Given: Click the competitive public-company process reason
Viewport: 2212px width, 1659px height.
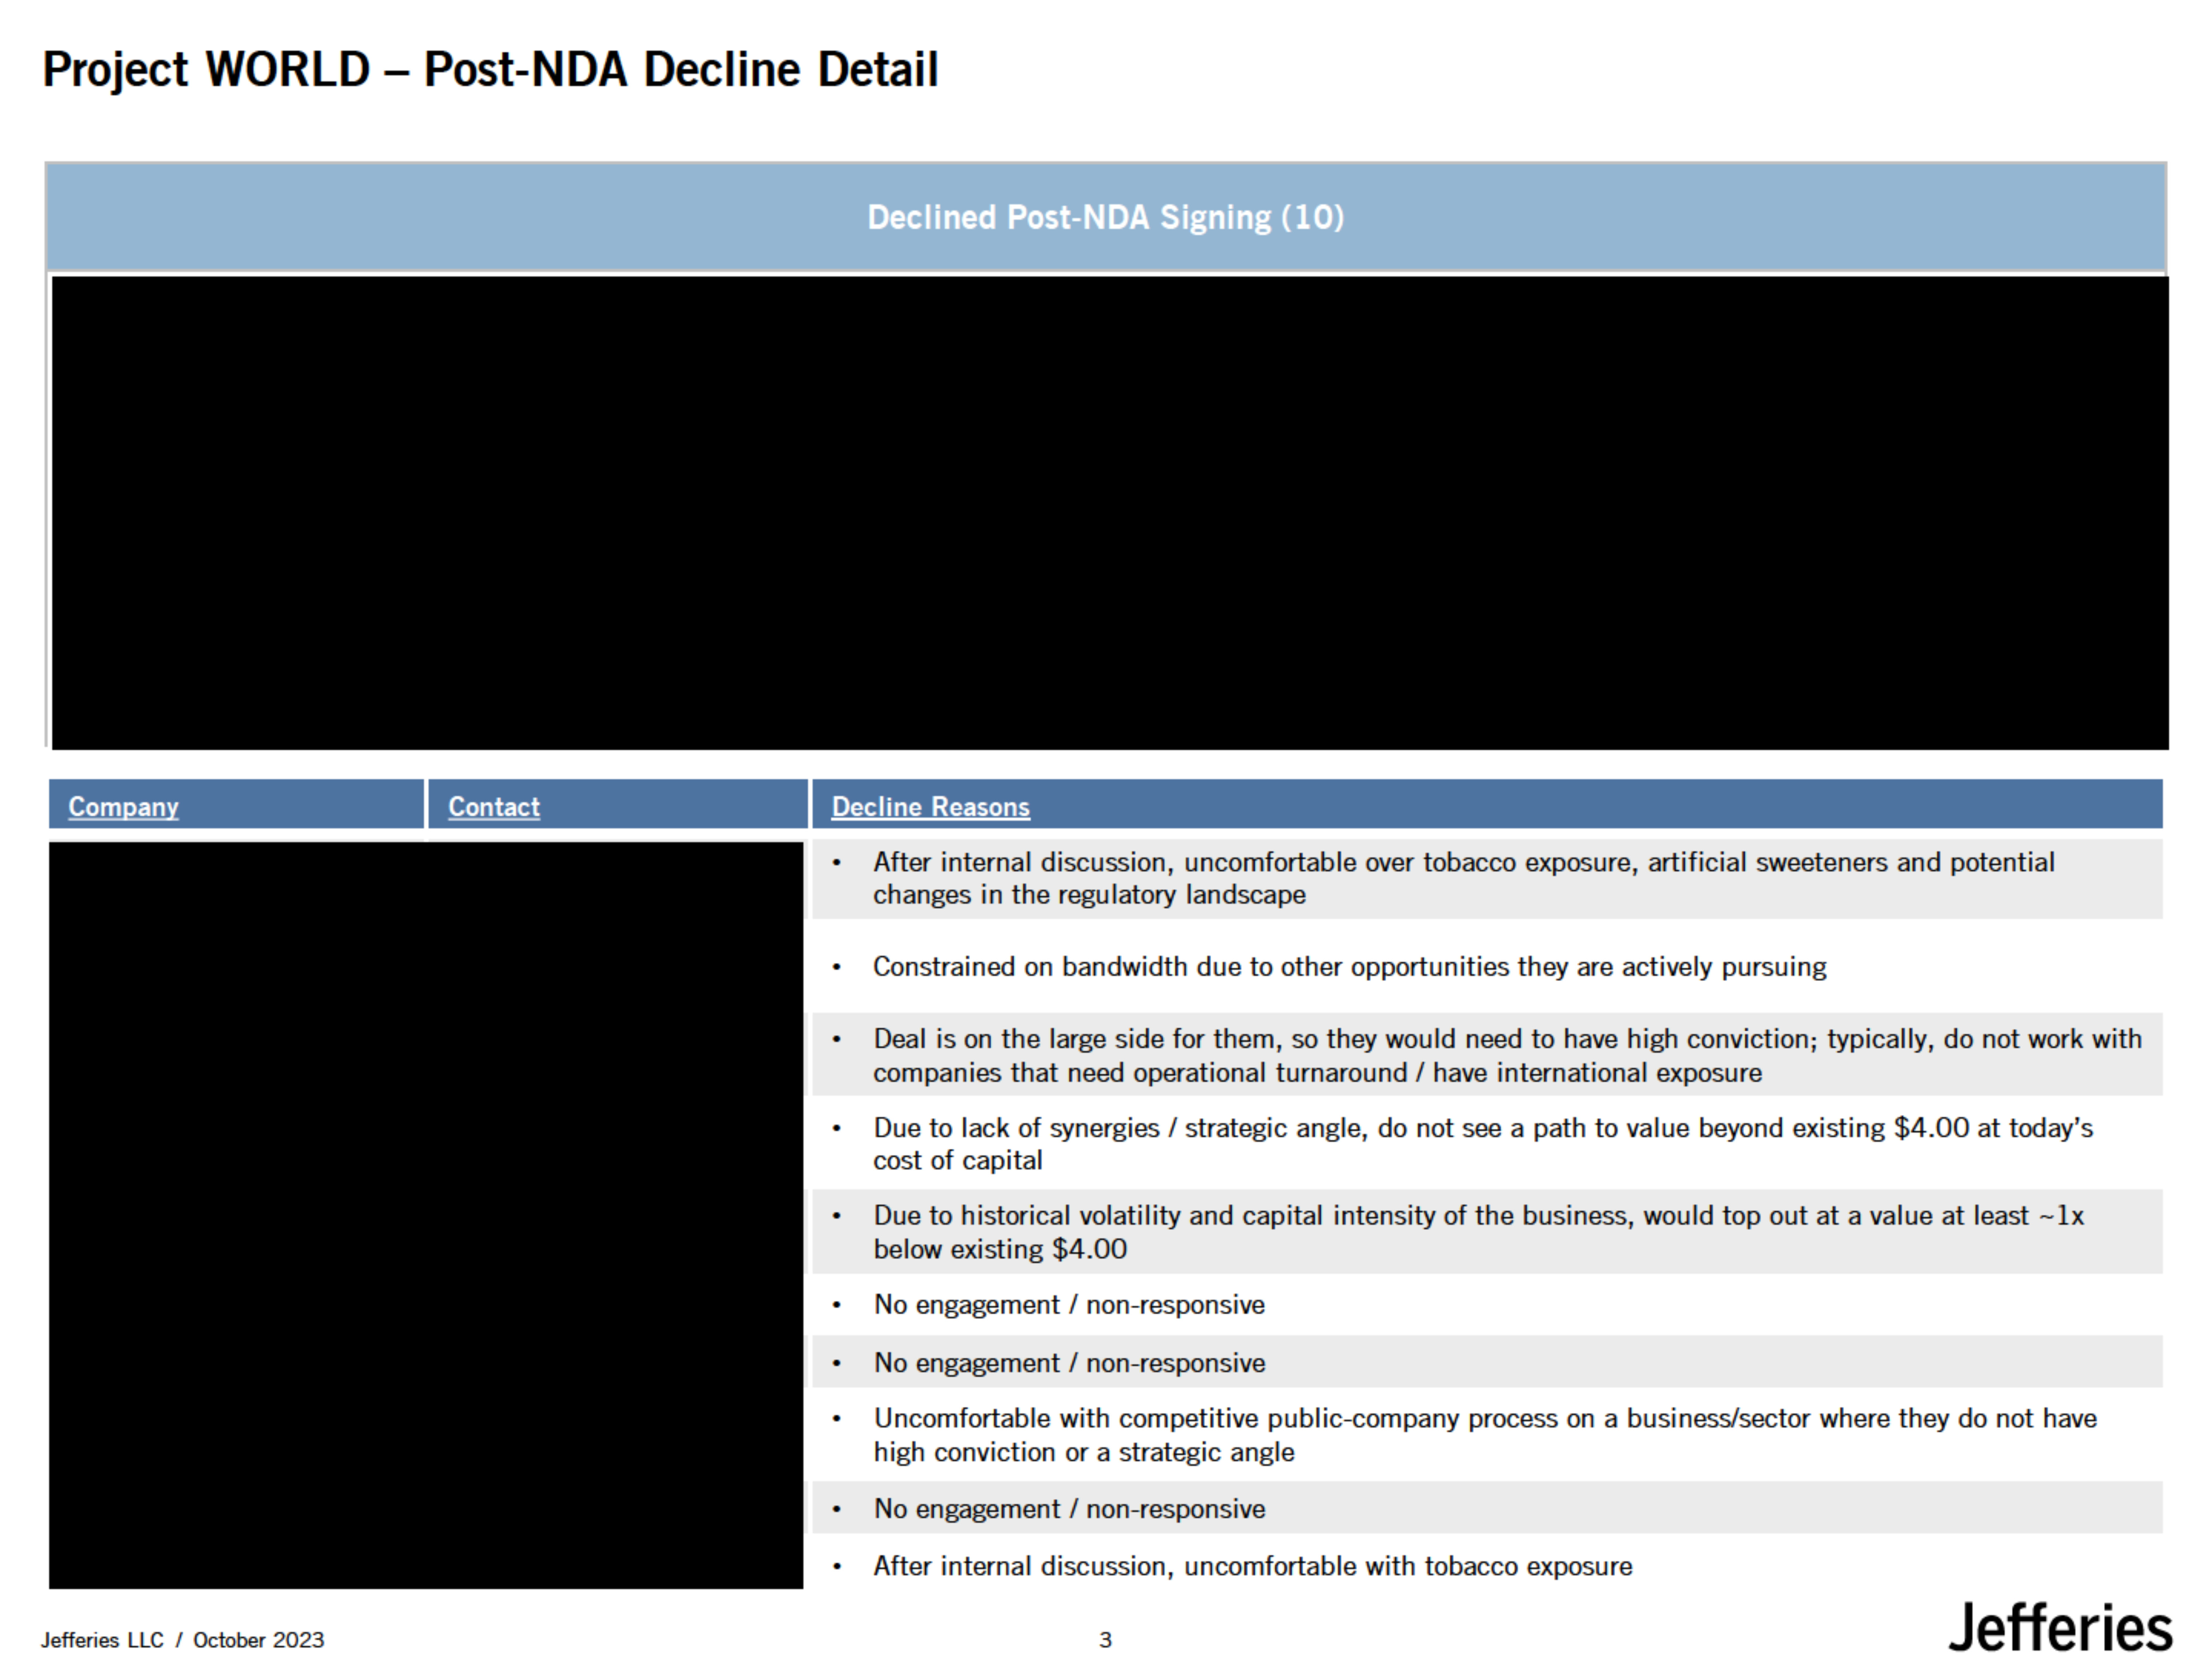Looking at the screenshot, I should [x=1484, y=1434].
